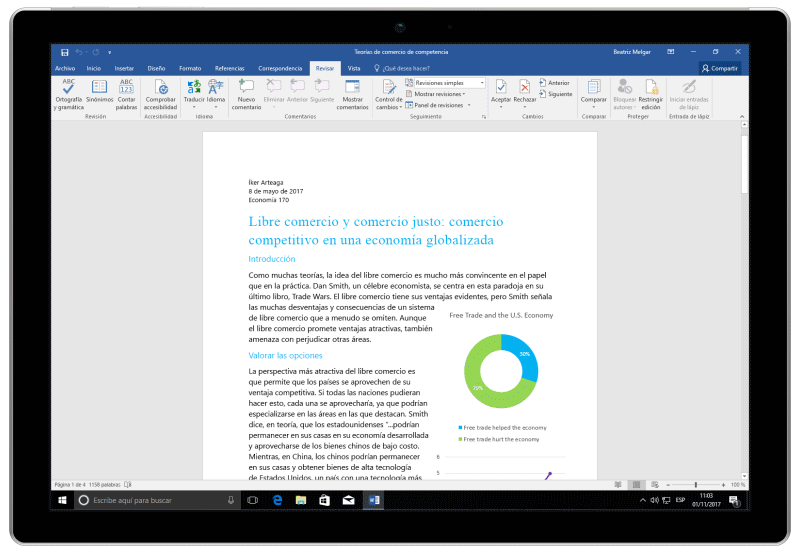
Task: Click the ¿Qué desea hacer? search box
Action: (402, 68)
